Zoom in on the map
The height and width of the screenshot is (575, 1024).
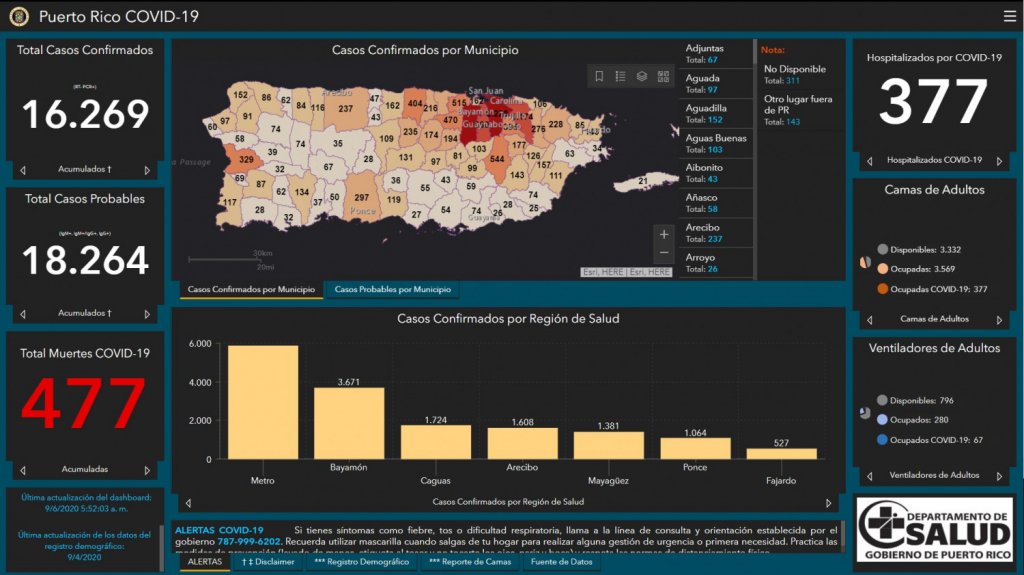[662, 234]
